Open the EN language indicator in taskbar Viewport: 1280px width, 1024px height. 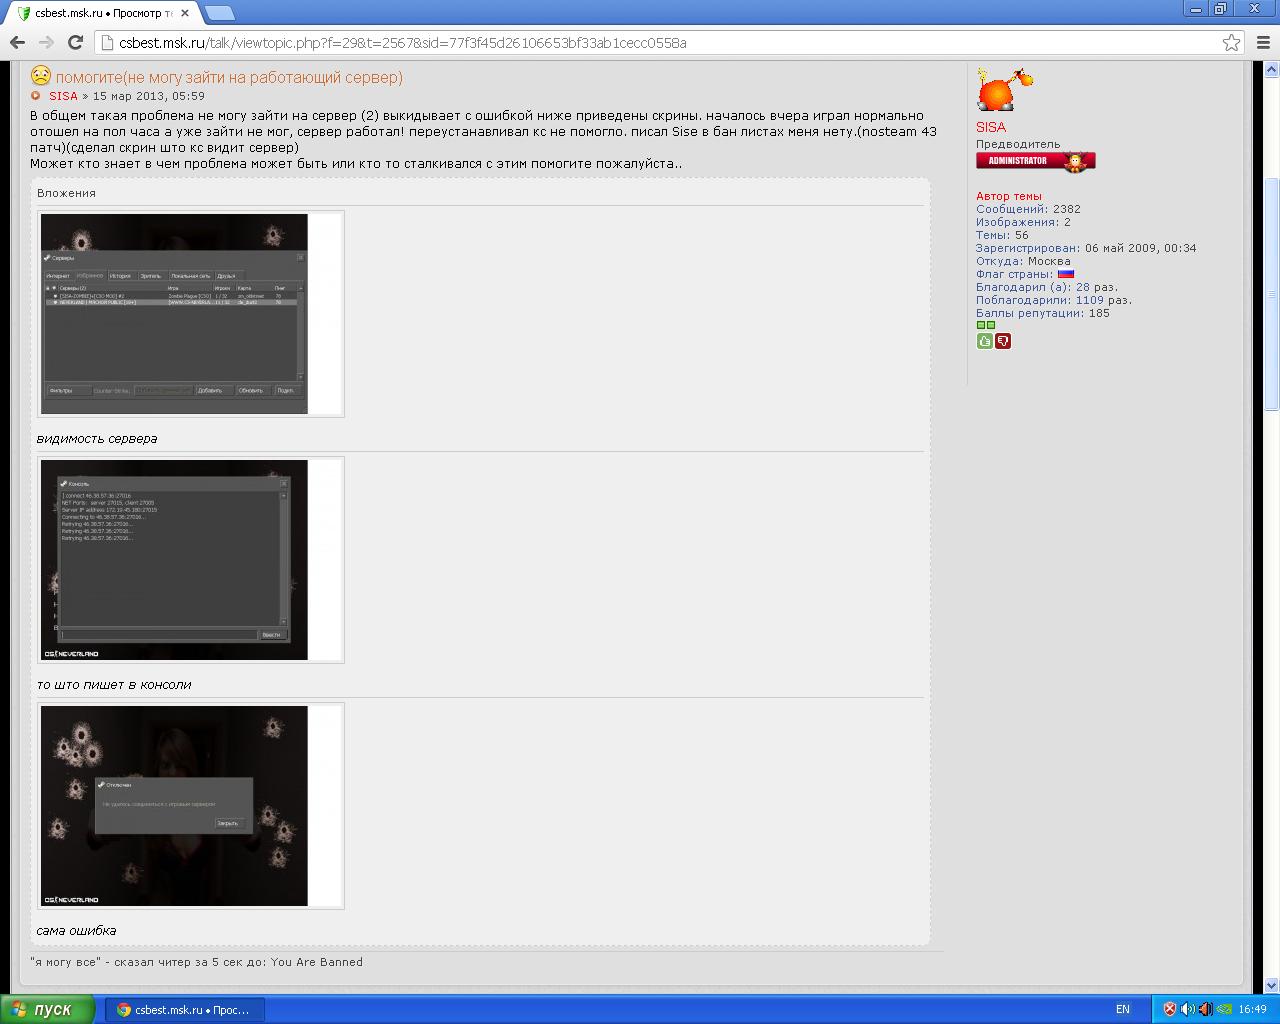coord(1123,1009)
